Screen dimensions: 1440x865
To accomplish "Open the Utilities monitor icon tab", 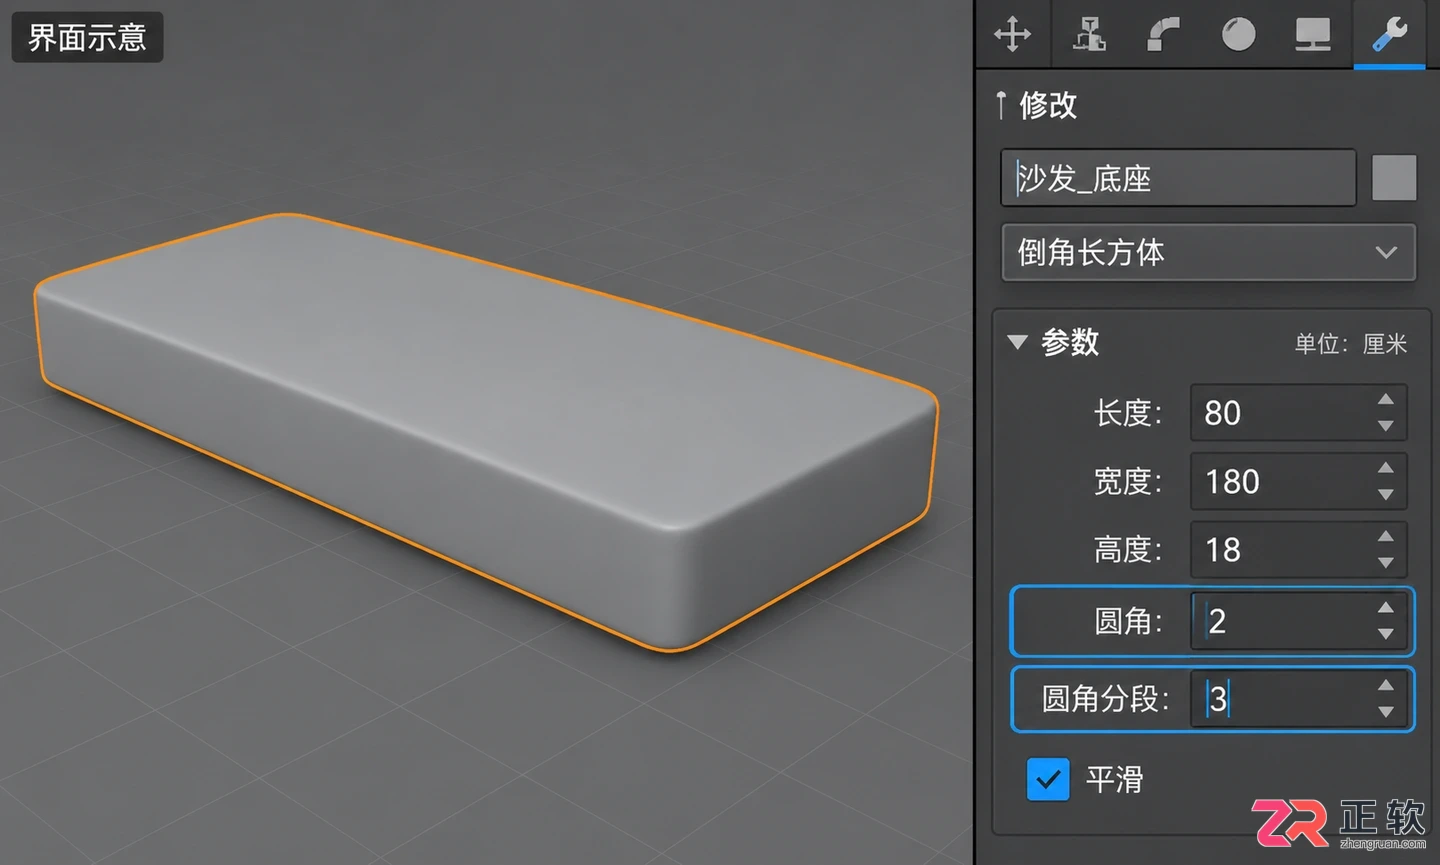I will [1313, 34].
